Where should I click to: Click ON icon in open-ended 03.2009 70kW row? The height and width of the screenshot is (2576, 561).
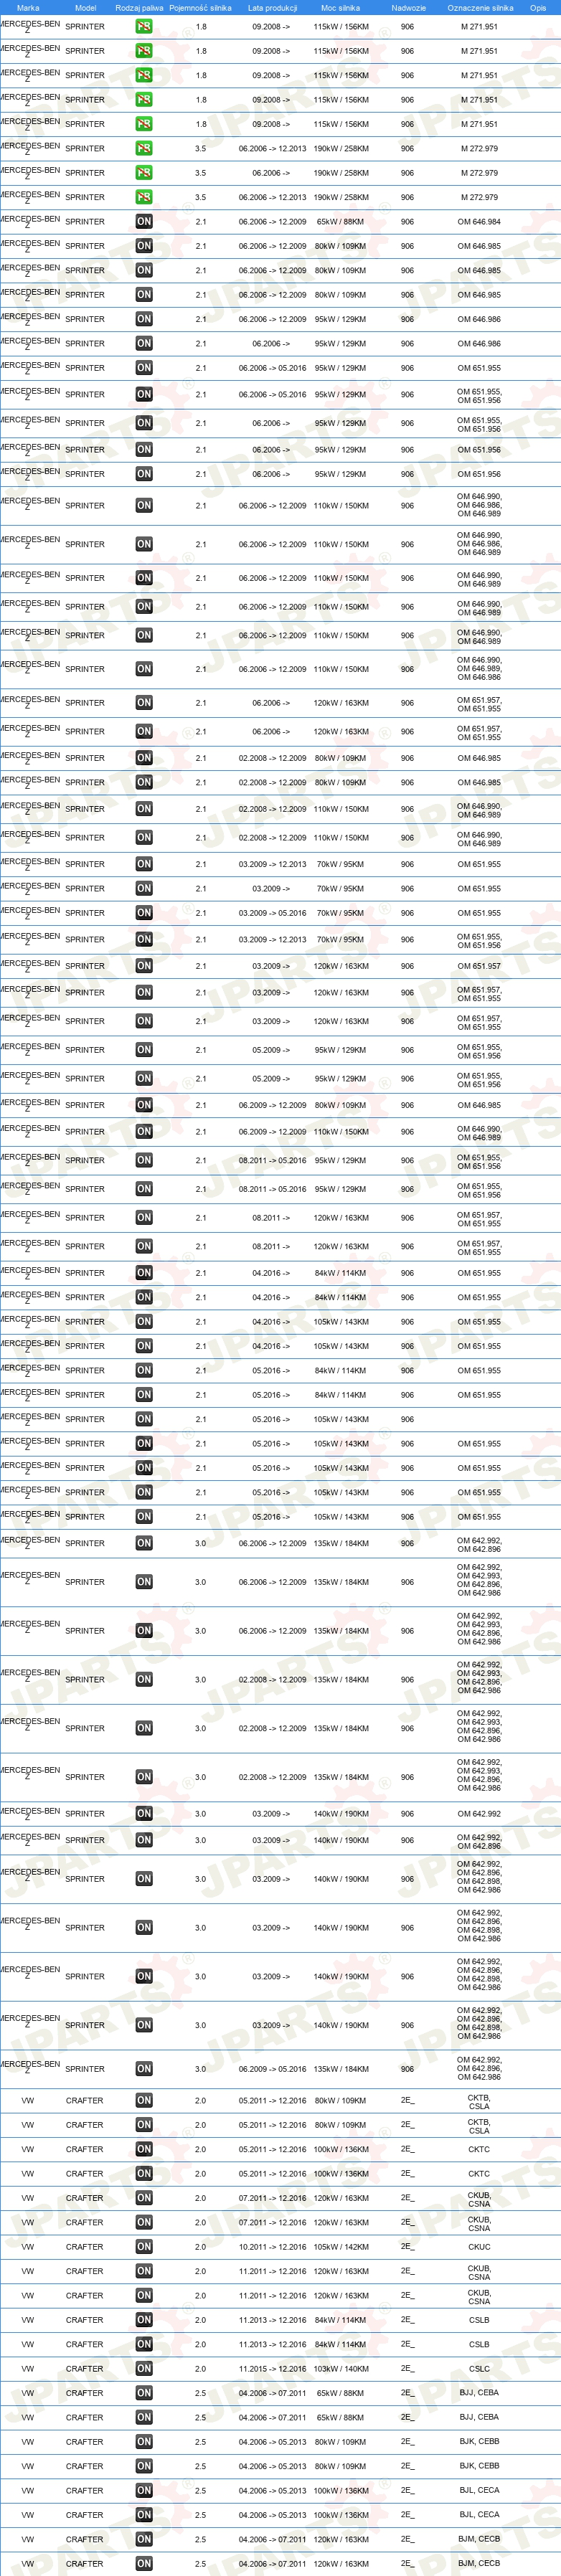pyautogui.click(x=144, y=889)
